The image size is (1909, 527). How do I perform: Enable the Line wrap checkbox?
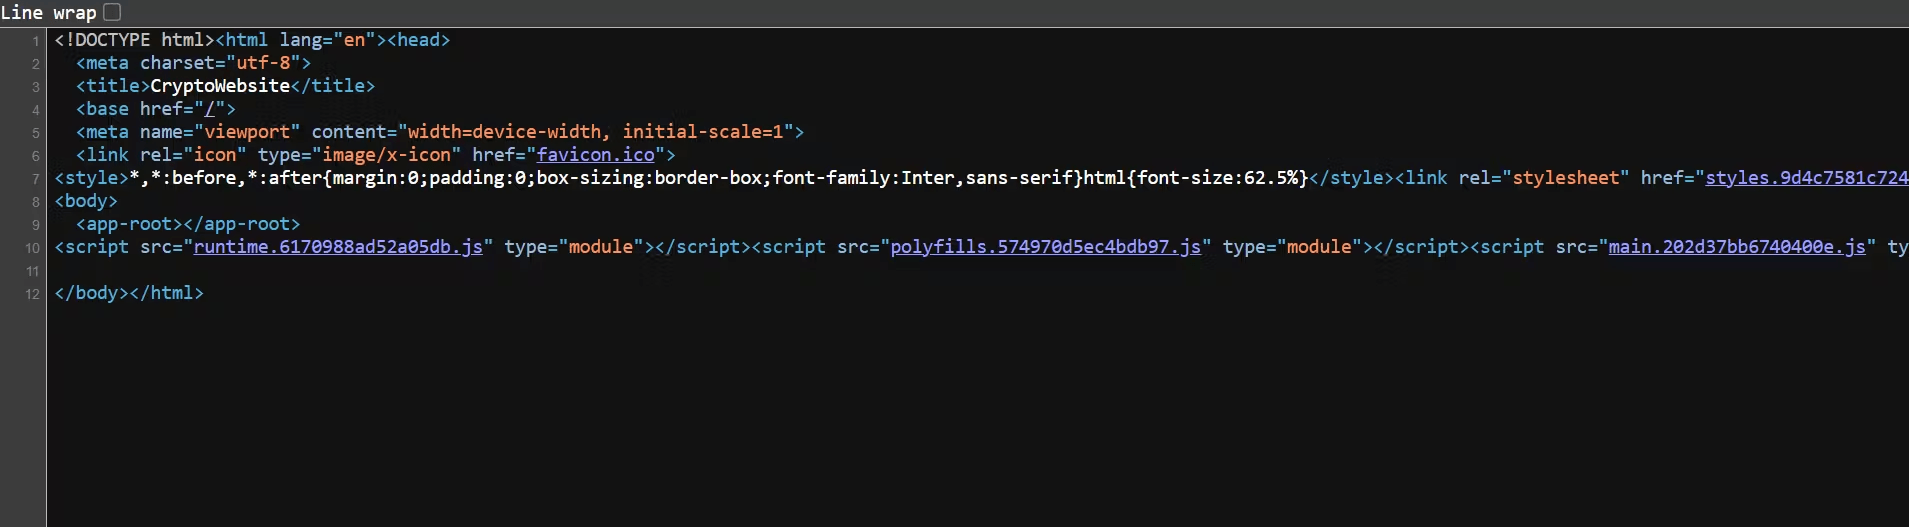coord(112,12)
